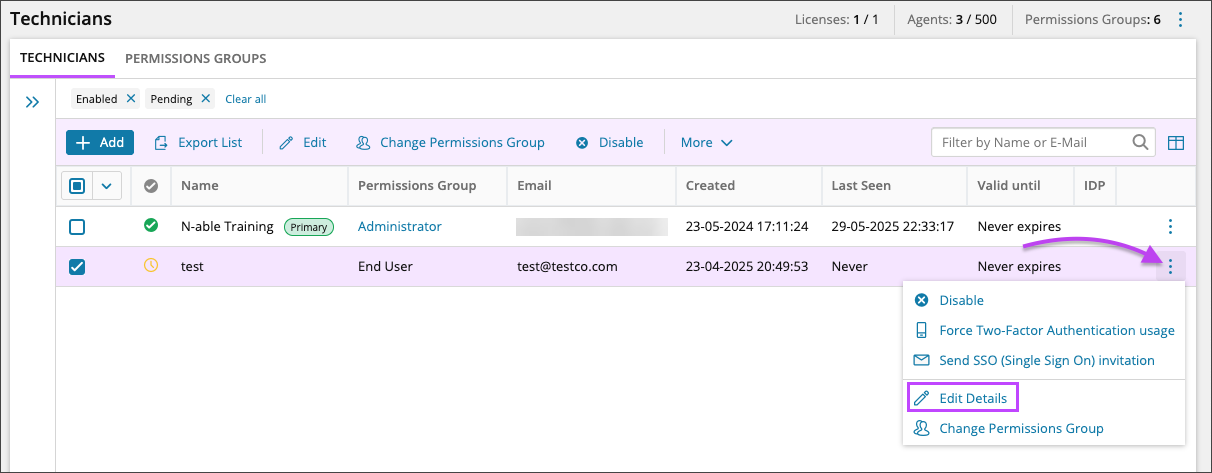Click Export List in the toolbar
The image size is (1212, 473).
click(x=198, y=143)
